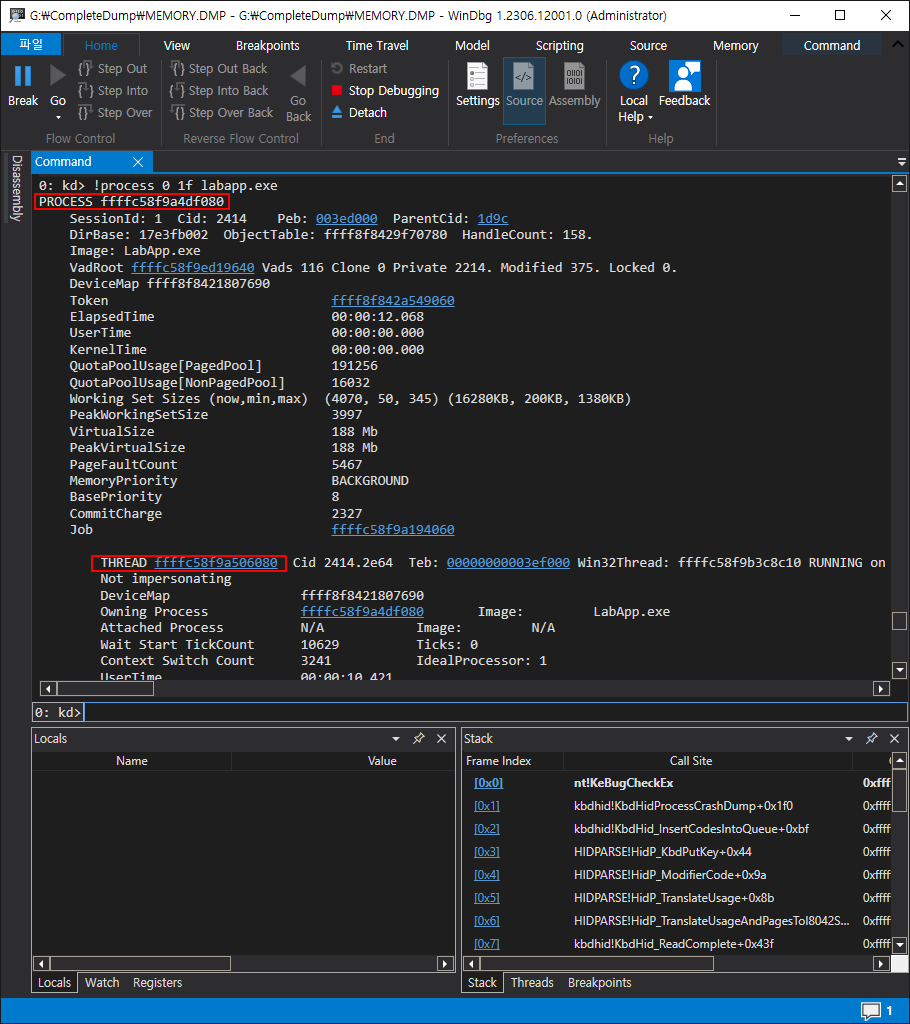Screen dimensions: 910x1024
Task: Click Teb link 00000000003ef000
Action: click(x=508, y=563)
